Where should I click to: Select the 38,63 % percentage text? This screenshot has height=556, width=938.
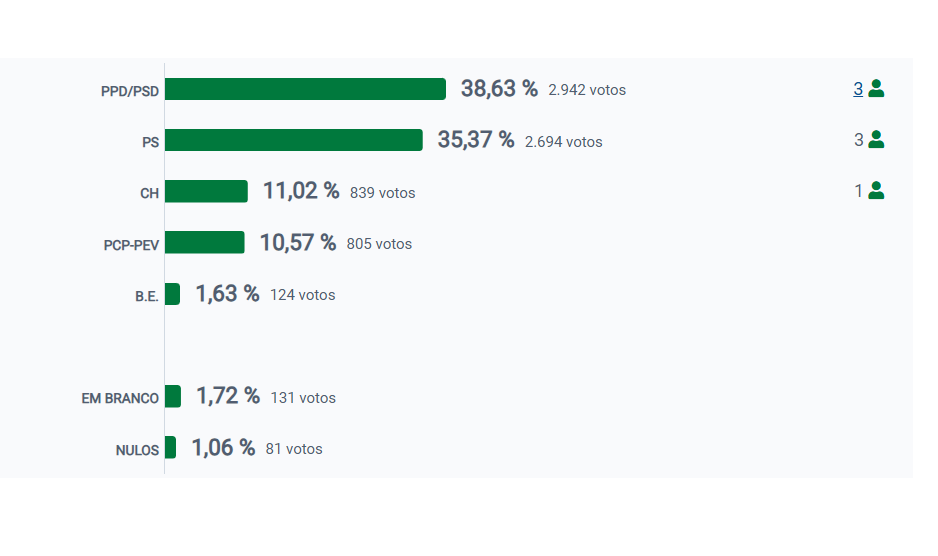499,89
